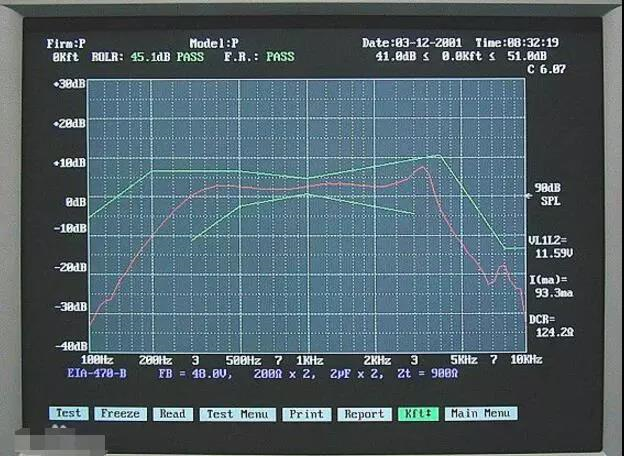Click the Freeze button
Image resolution: width=624 pixels, height=456 pixels.
coord(120,414)
